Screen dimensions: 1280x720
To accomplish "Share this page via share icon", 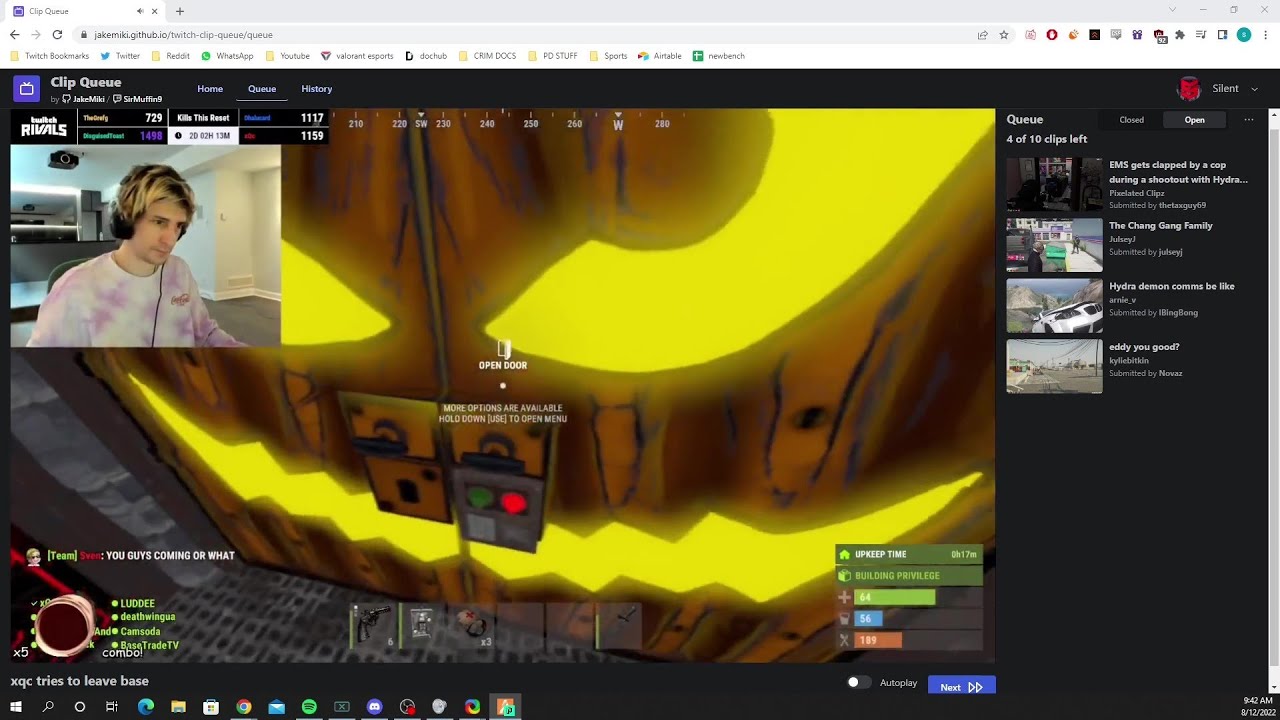I will 984,35.
